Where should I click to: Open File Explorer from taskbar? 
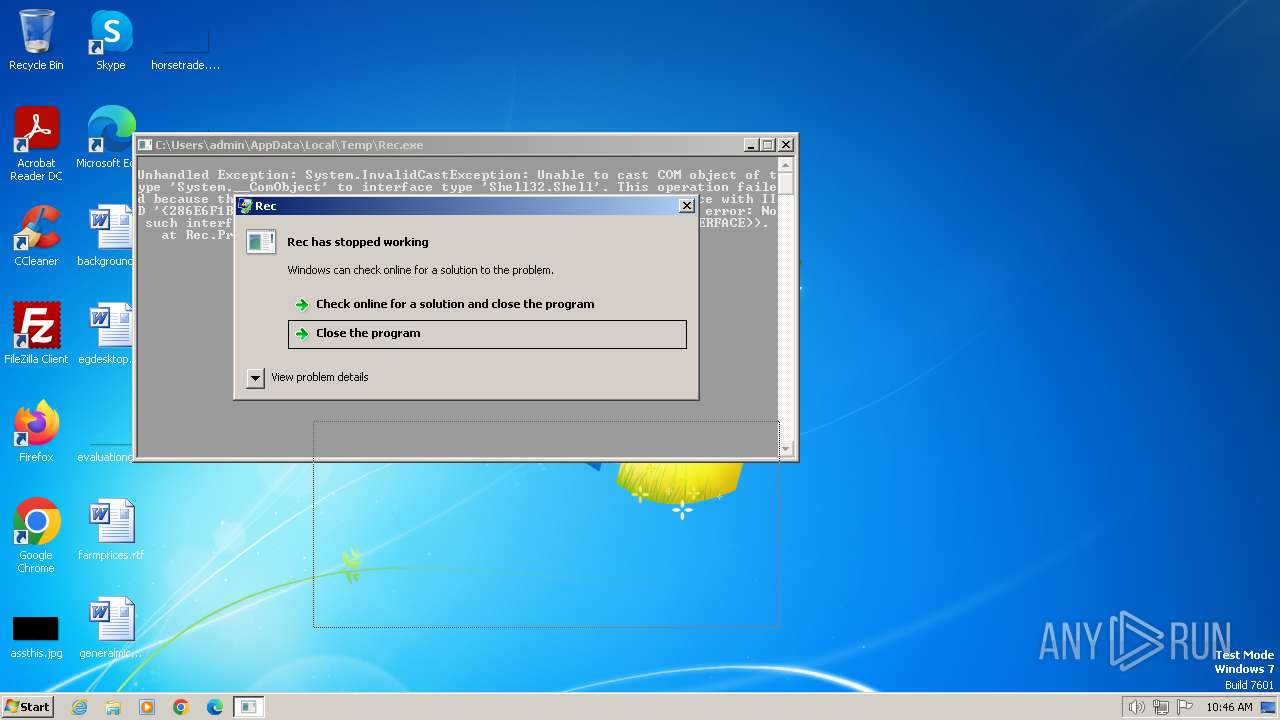tap(113, 707)
